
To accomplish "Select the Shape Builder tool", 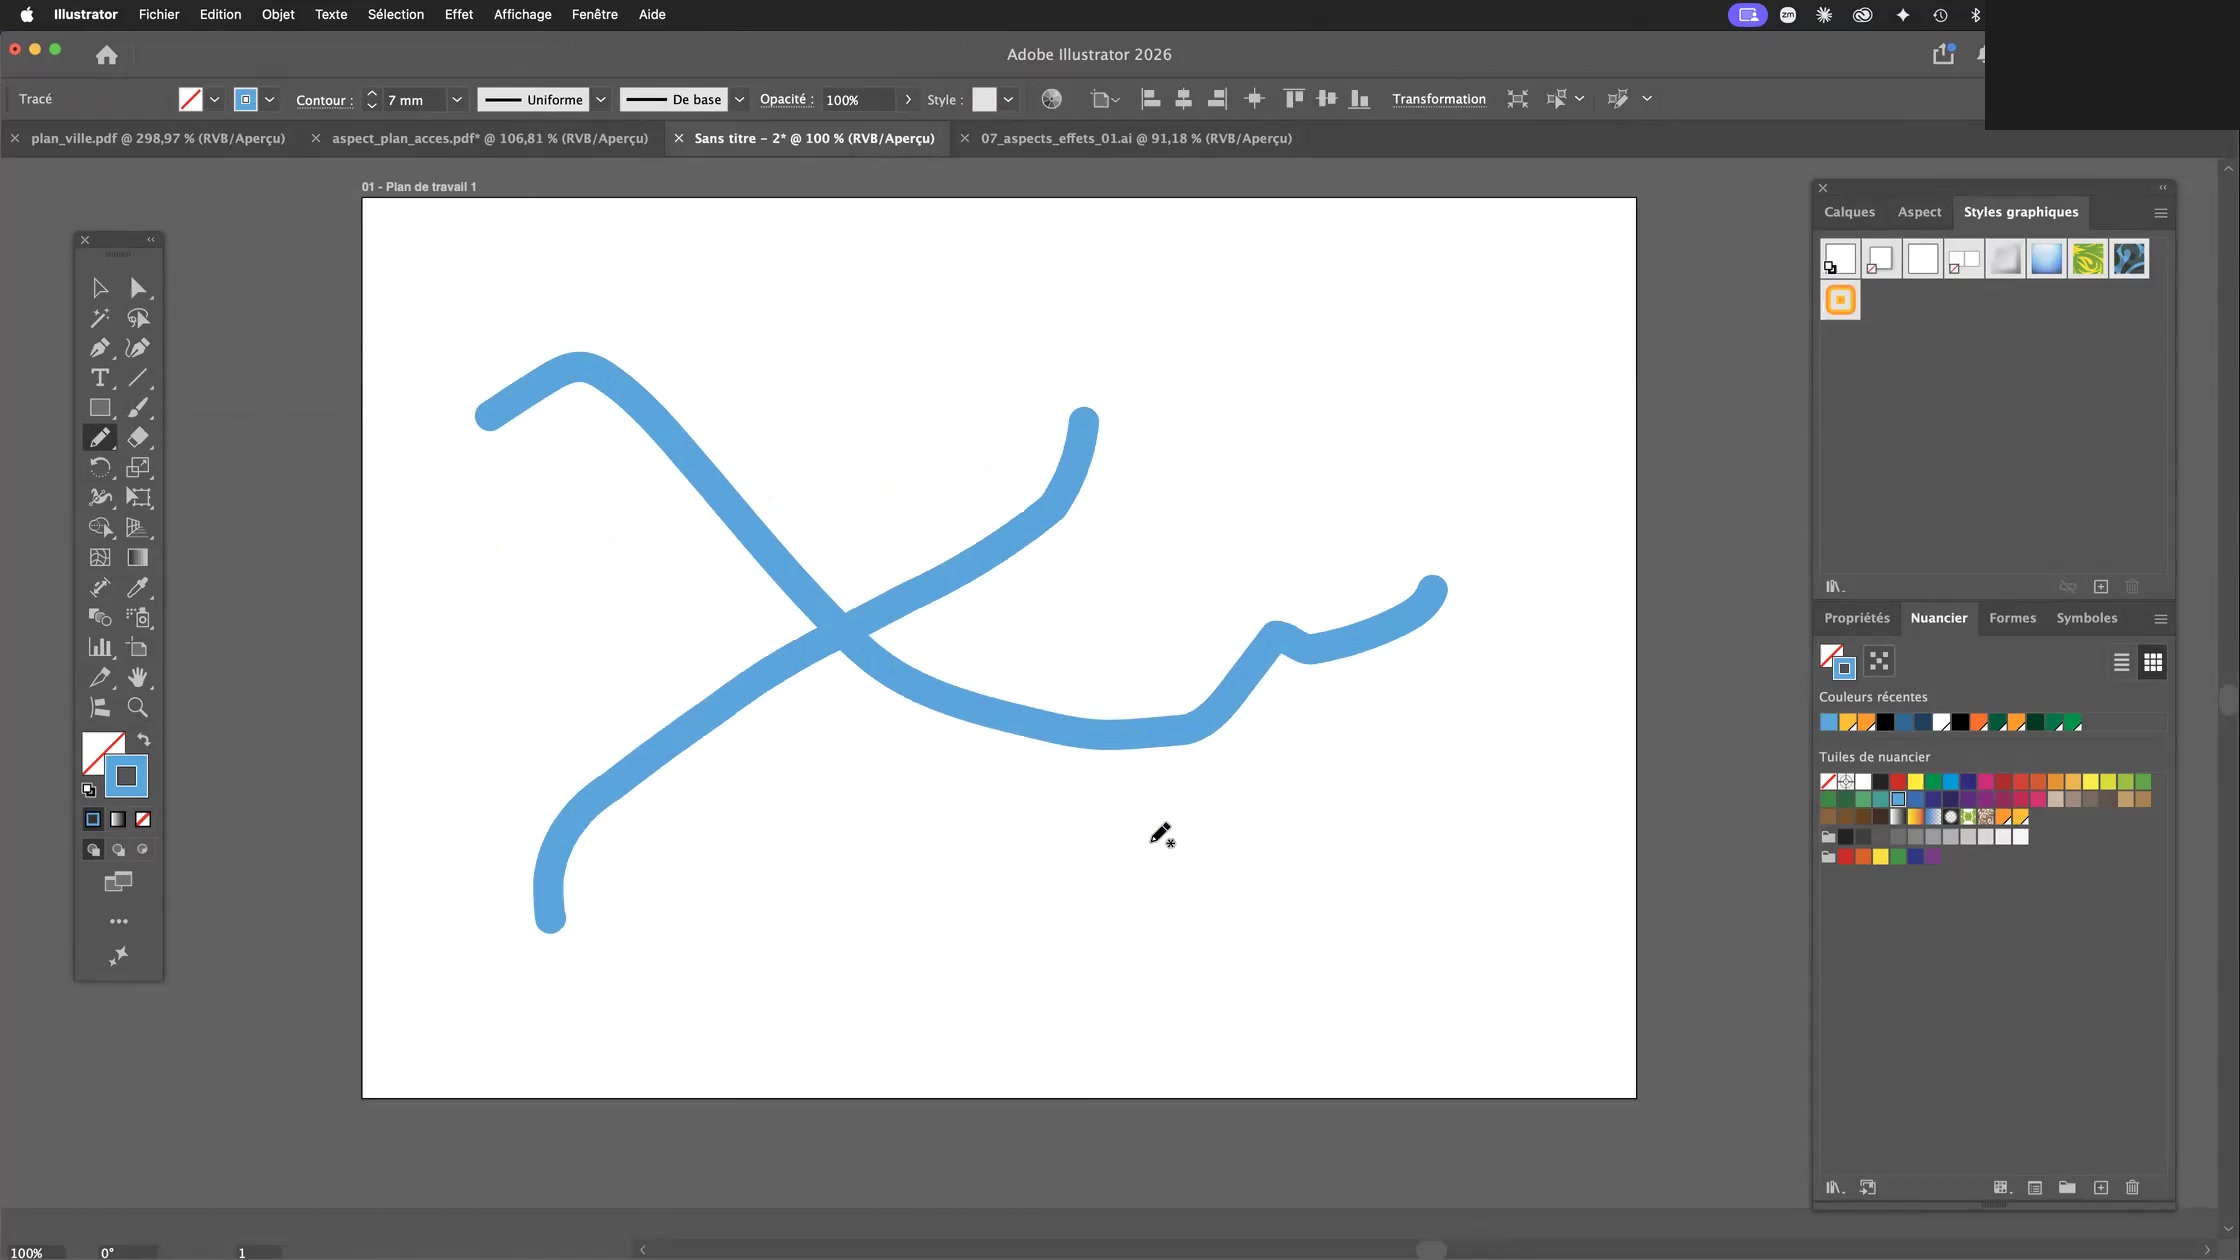I will click(x=100, y=527).
